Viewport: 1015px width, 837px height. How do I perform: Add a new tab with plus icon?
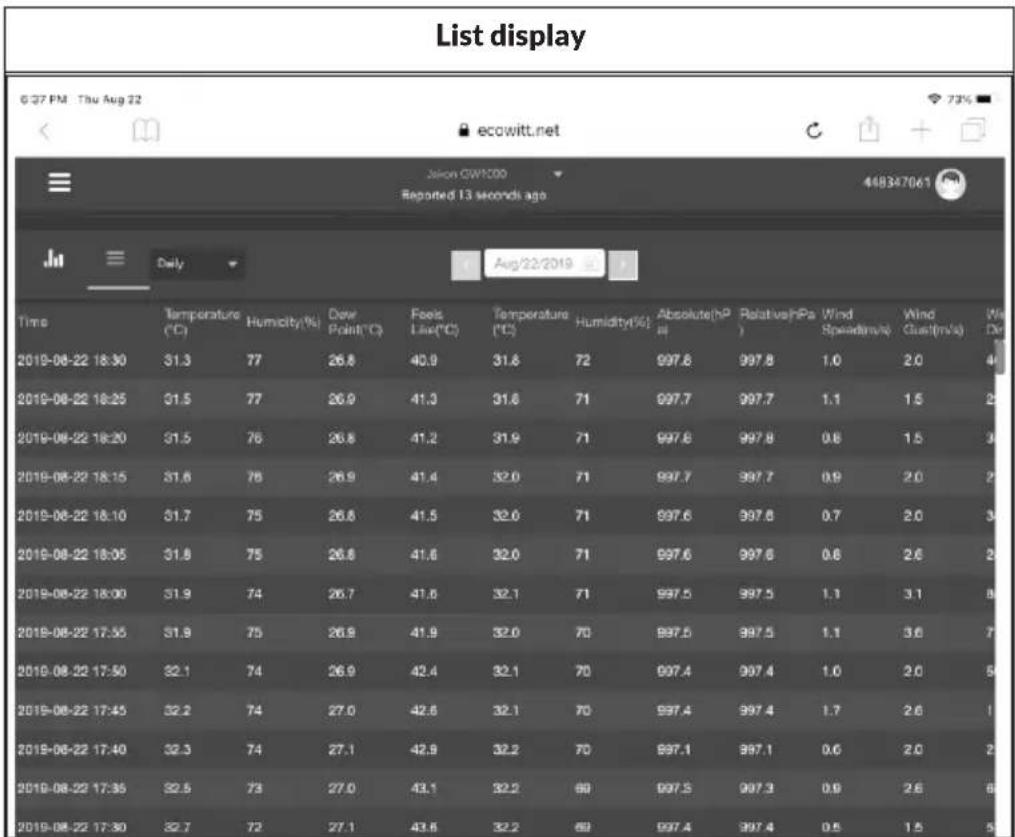click(920, 131)
